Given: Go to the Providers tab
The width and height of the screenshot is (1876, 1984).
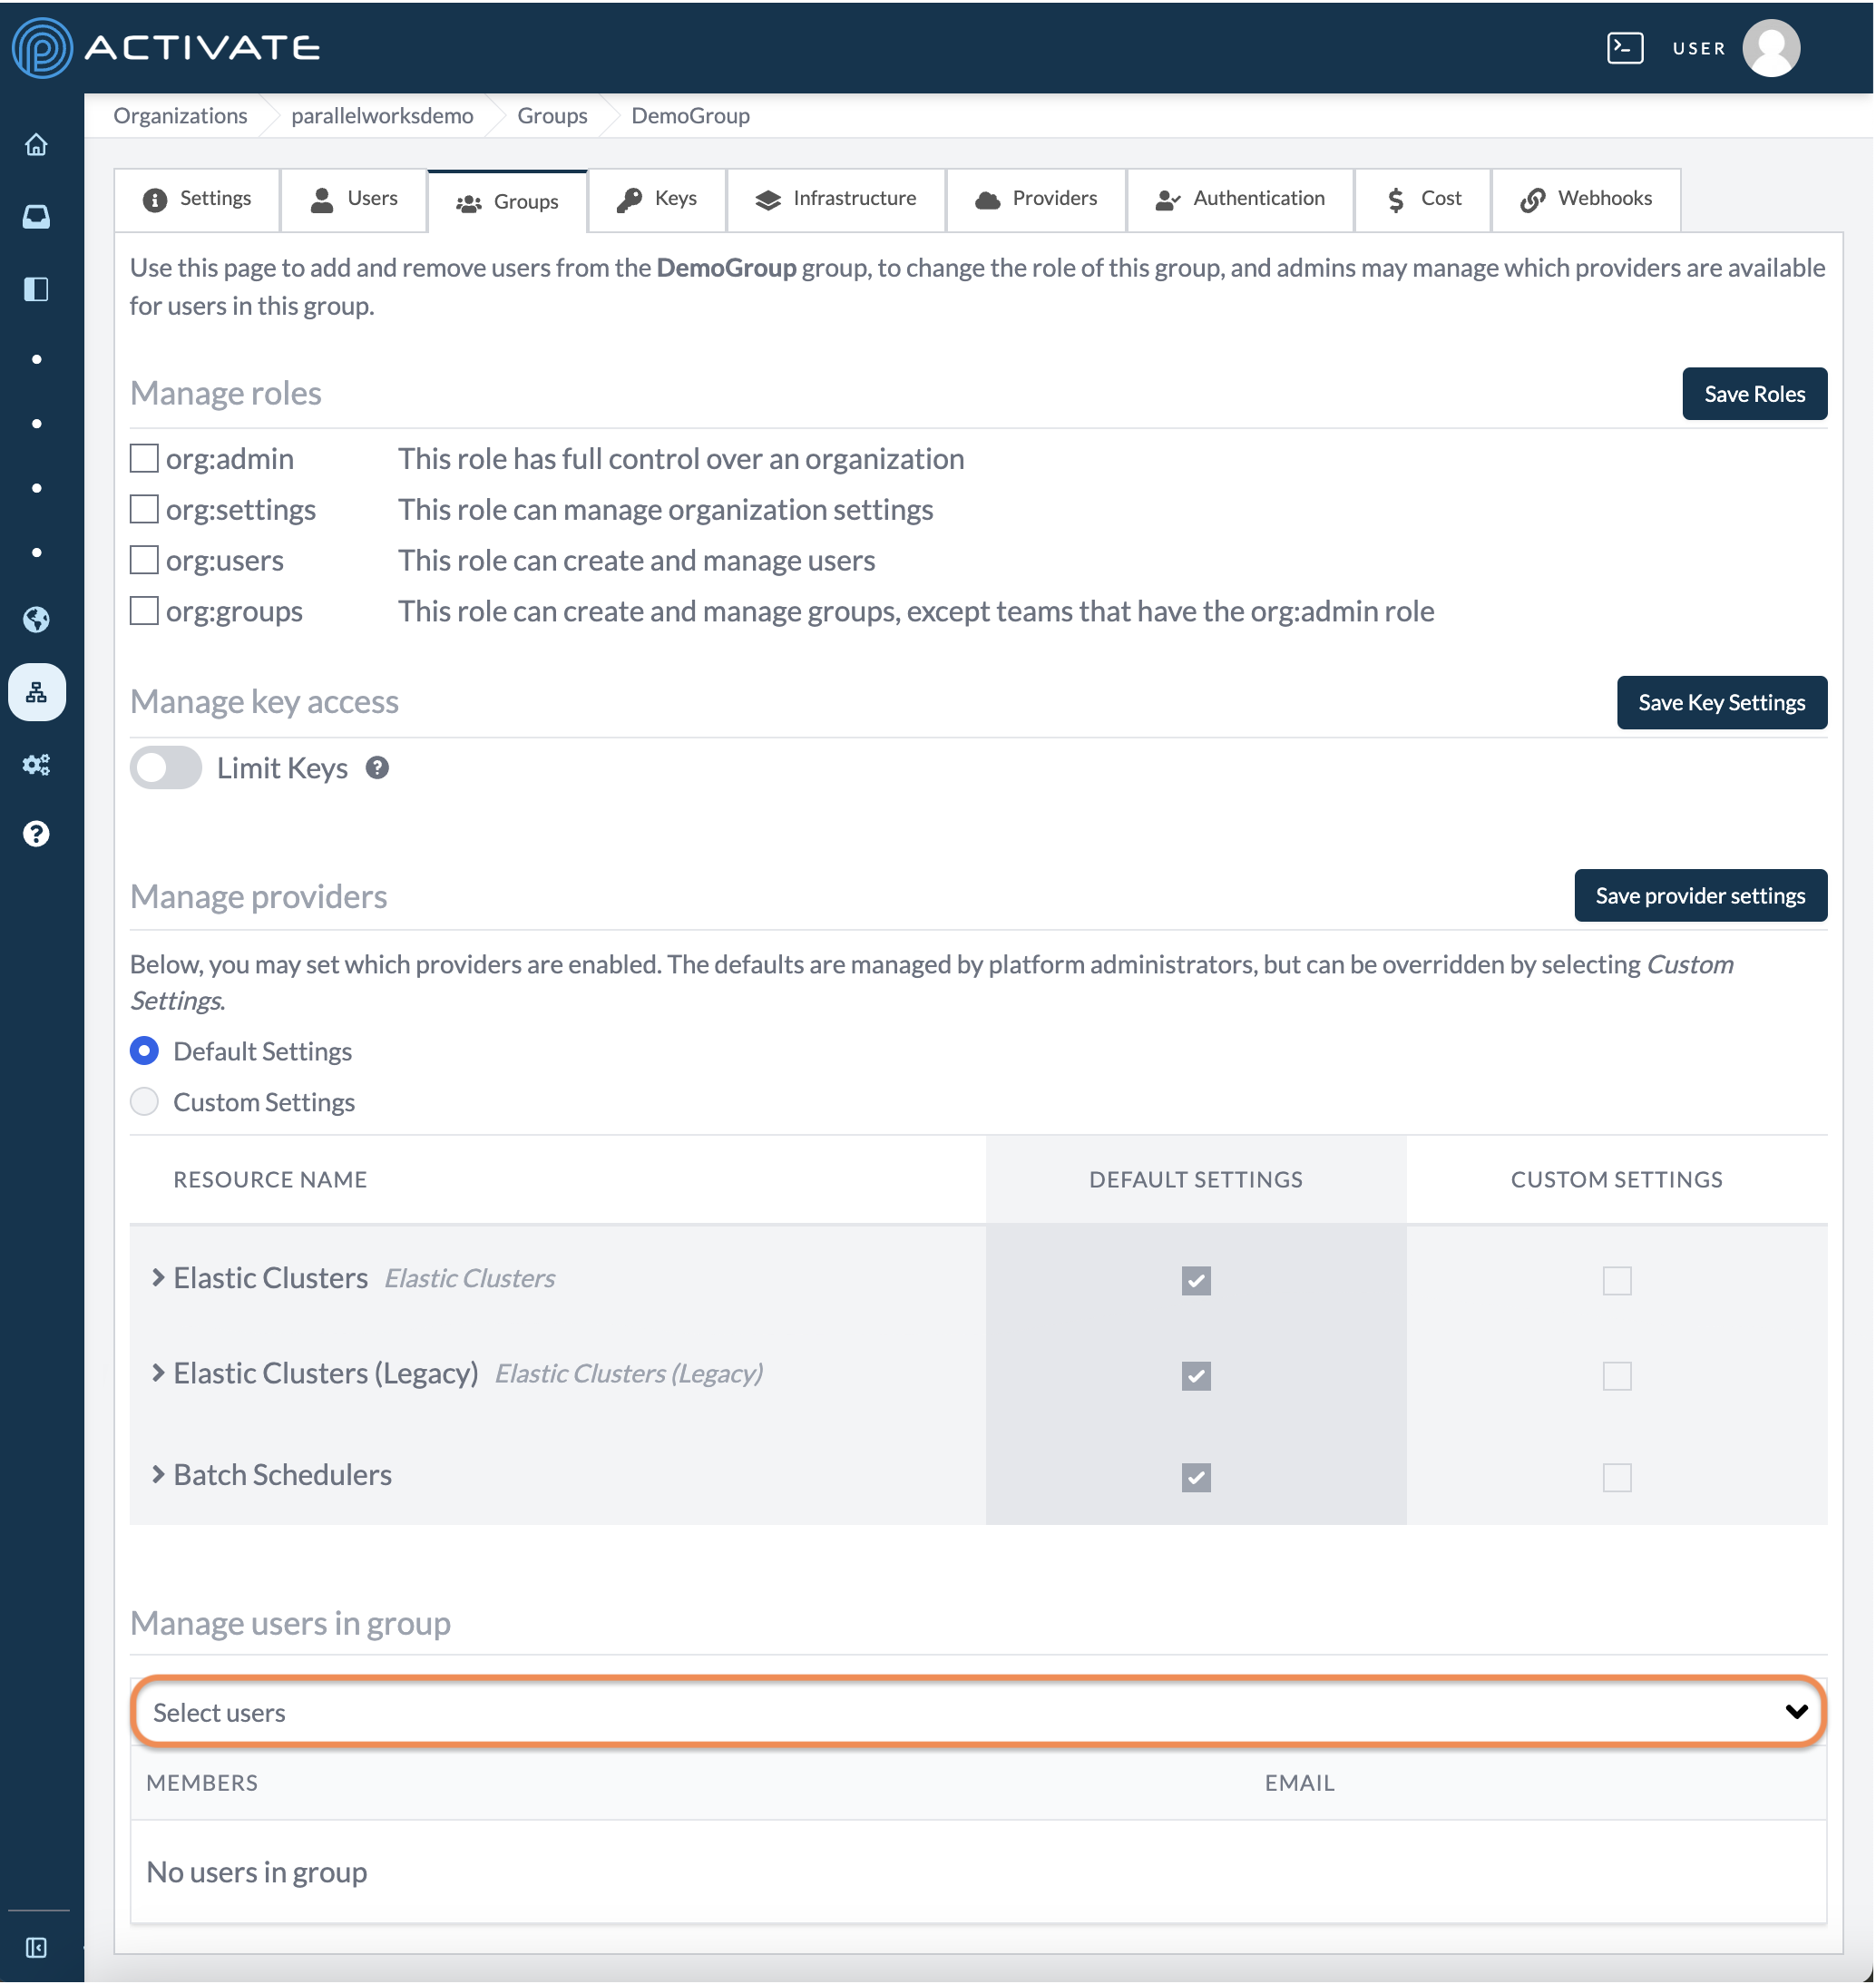Looking at the screenshot, I should 1036,200.
